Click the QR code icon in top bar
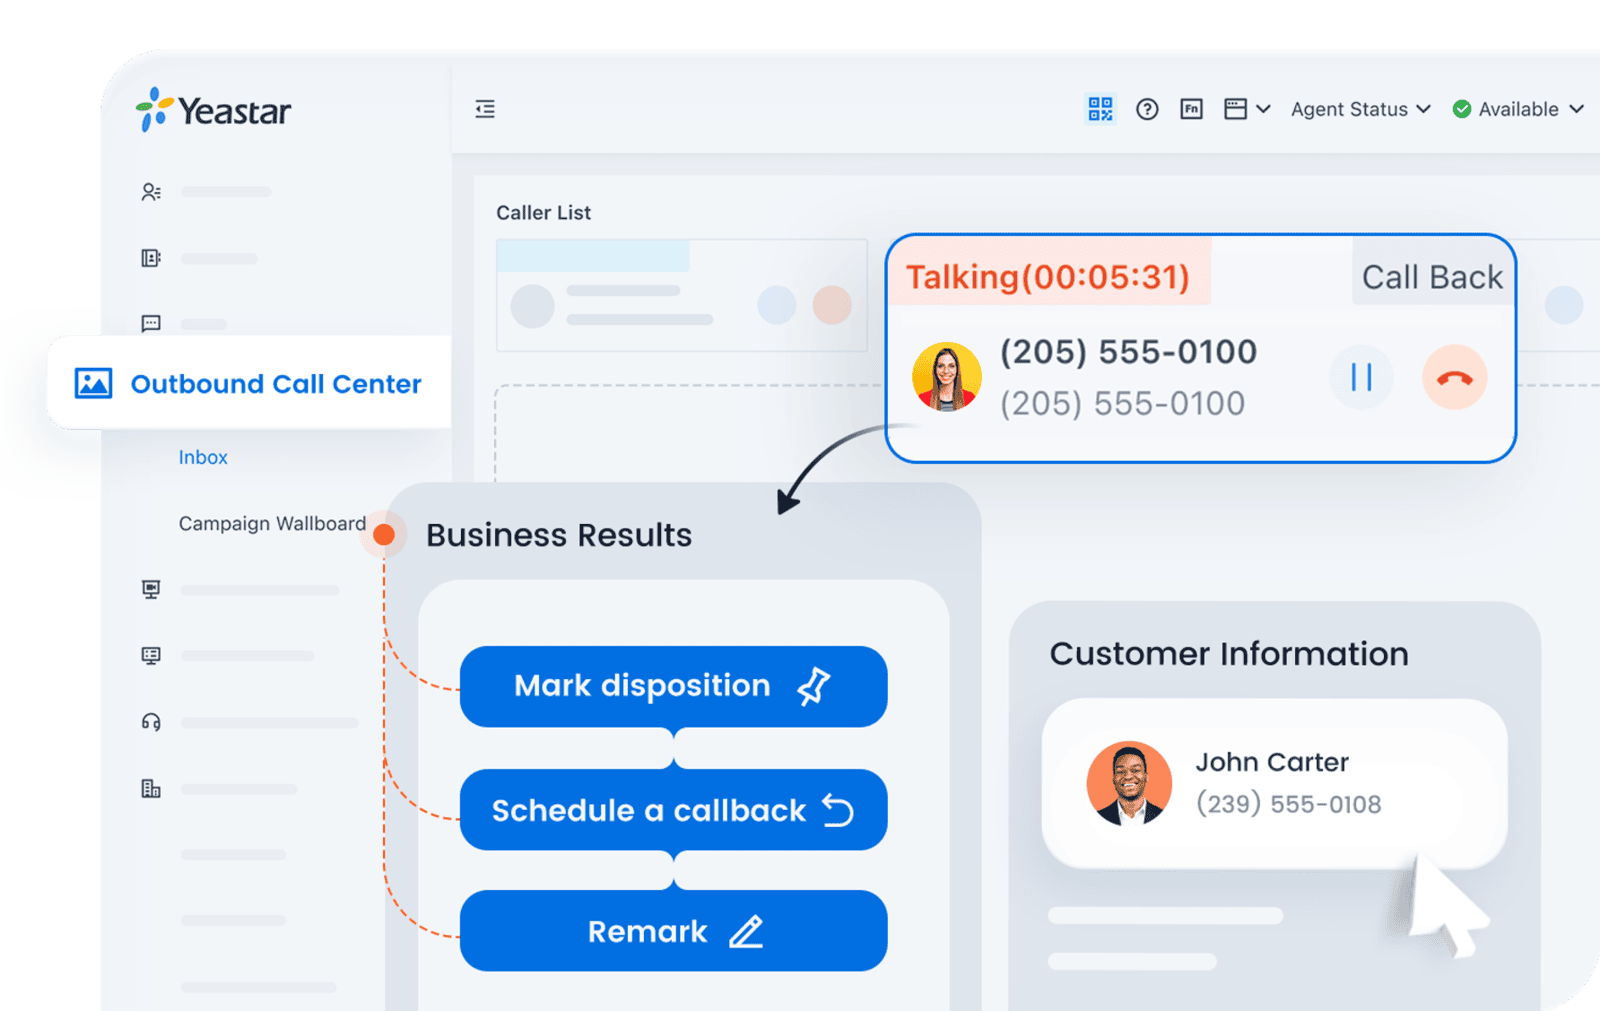The image size is (1600, 1011). point(1100,109)
